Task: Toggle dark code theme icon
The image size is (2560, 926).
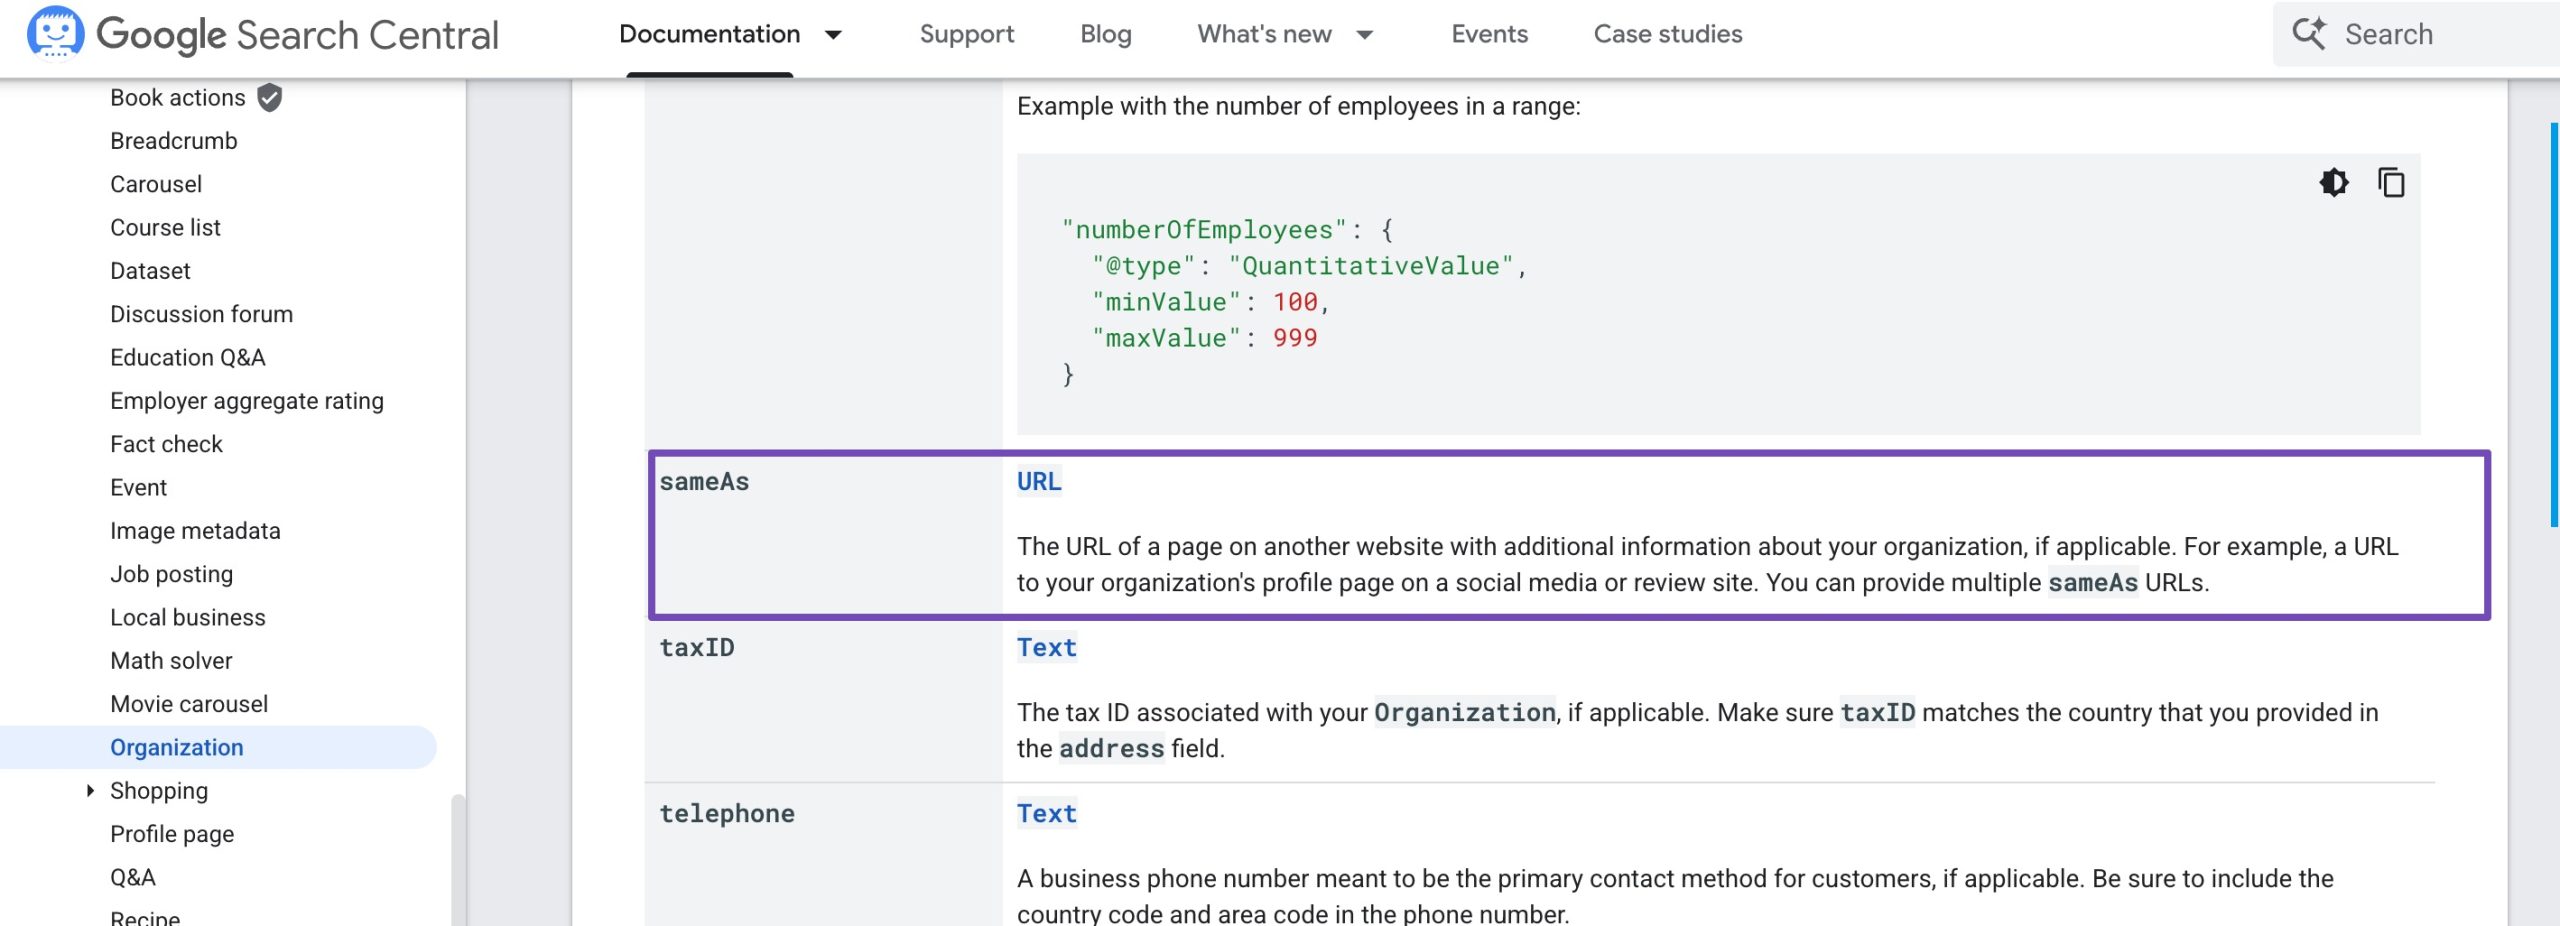Action: [2334, 183]
